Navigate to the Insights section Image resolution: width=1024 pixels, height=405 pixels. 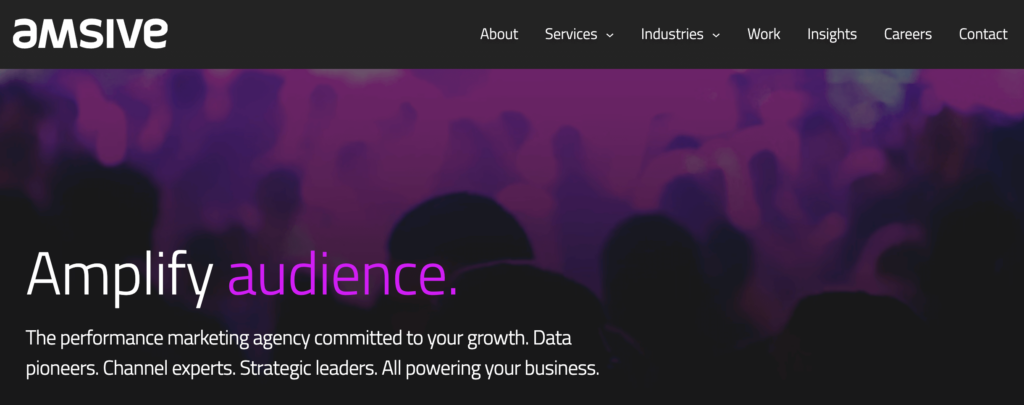click(x=832, y=34)
